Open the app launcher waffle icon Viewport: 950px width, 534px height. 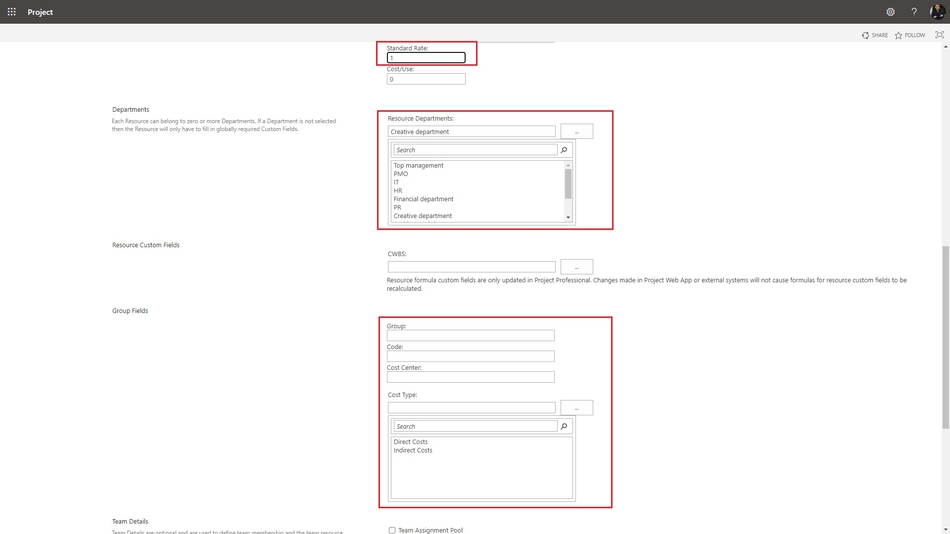coord(12,12)
